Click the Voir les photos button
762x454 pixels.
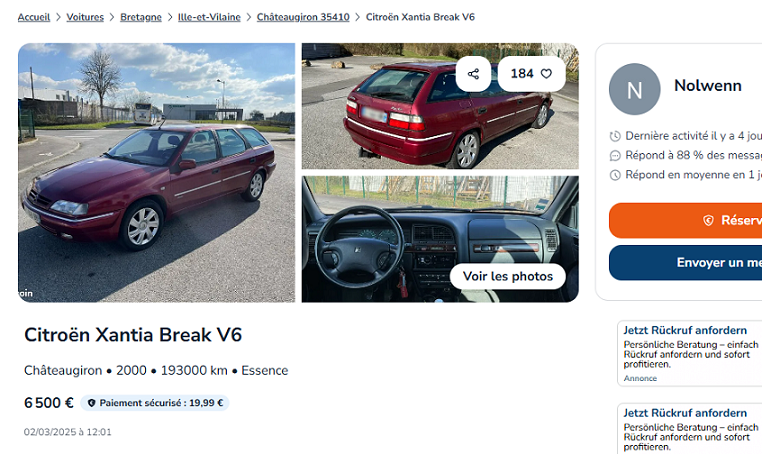click(x=508, y=276)
